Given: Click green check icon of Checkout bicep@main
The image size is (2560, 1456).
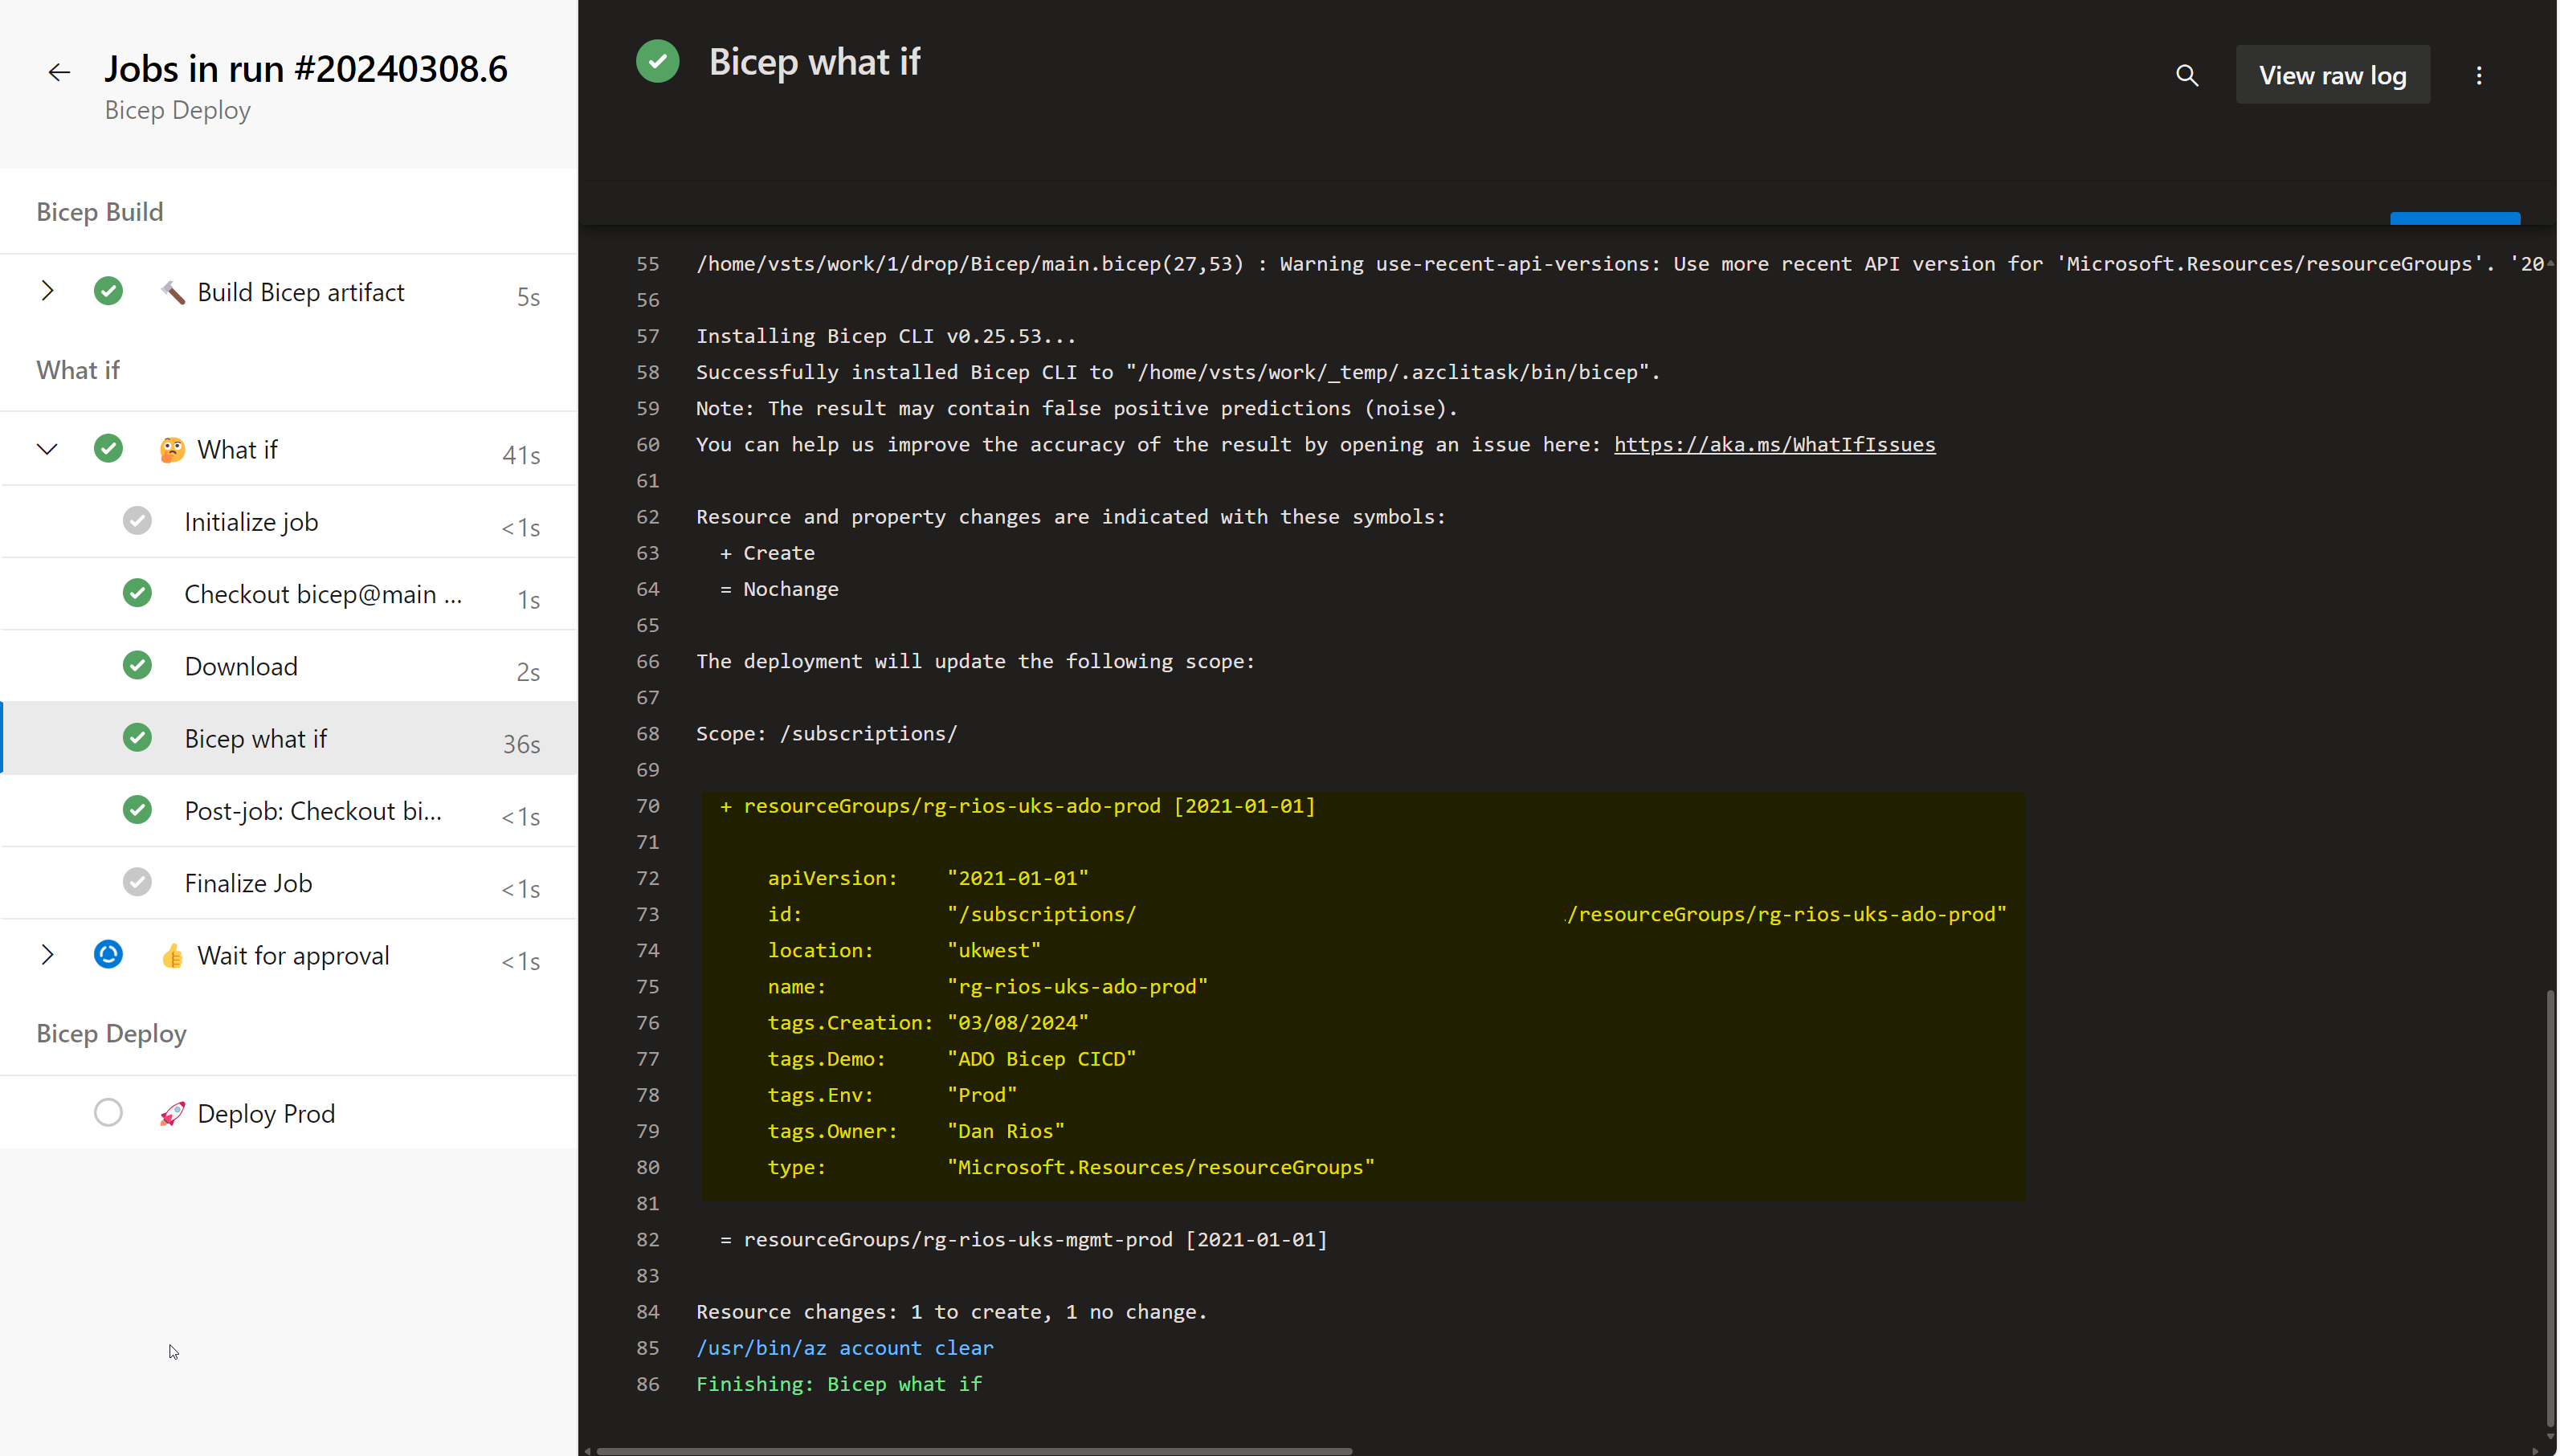Looking at the screenshot, I should pyautogui.click(x=137, y=593).
